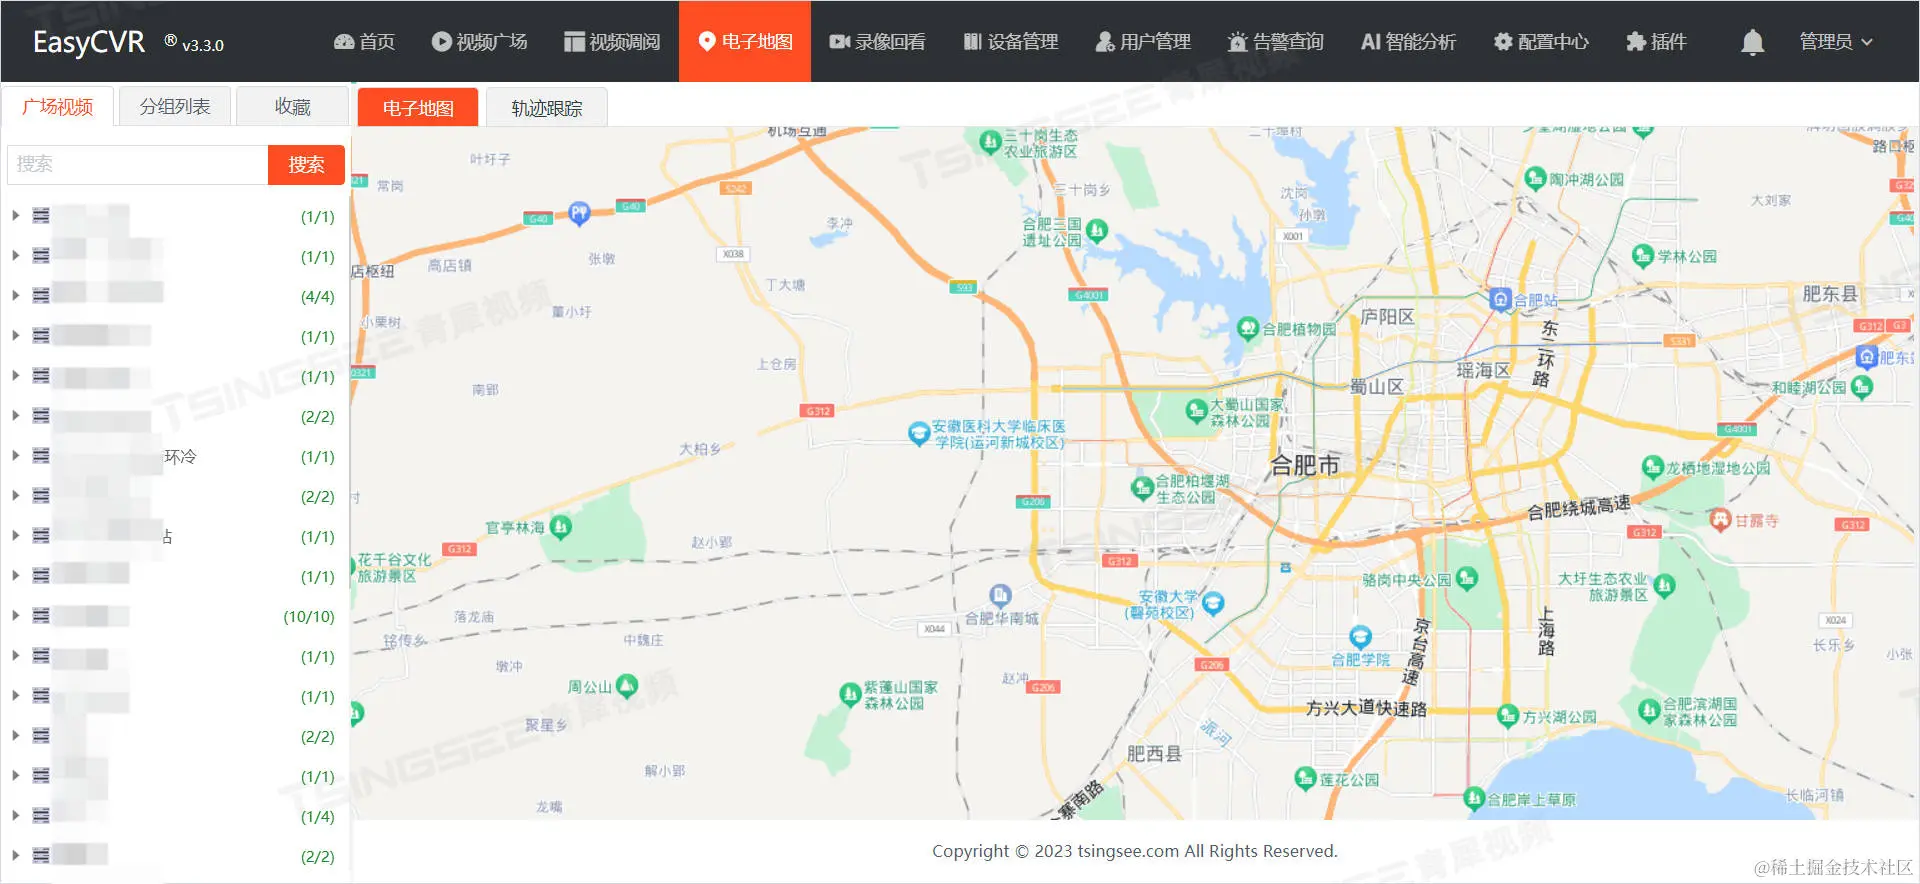Viewport: 1920px width, 884px height.
Task: Click the 大蜀山国家森林公园 map marker
Action: (1196, 410)
